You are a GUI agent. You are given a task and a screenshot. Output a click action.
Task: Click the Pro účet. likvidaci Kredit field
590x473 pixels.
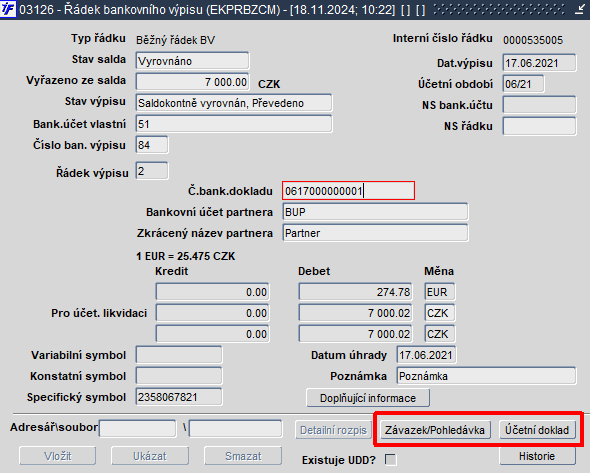pyautogui.click(x=212, y=313)
